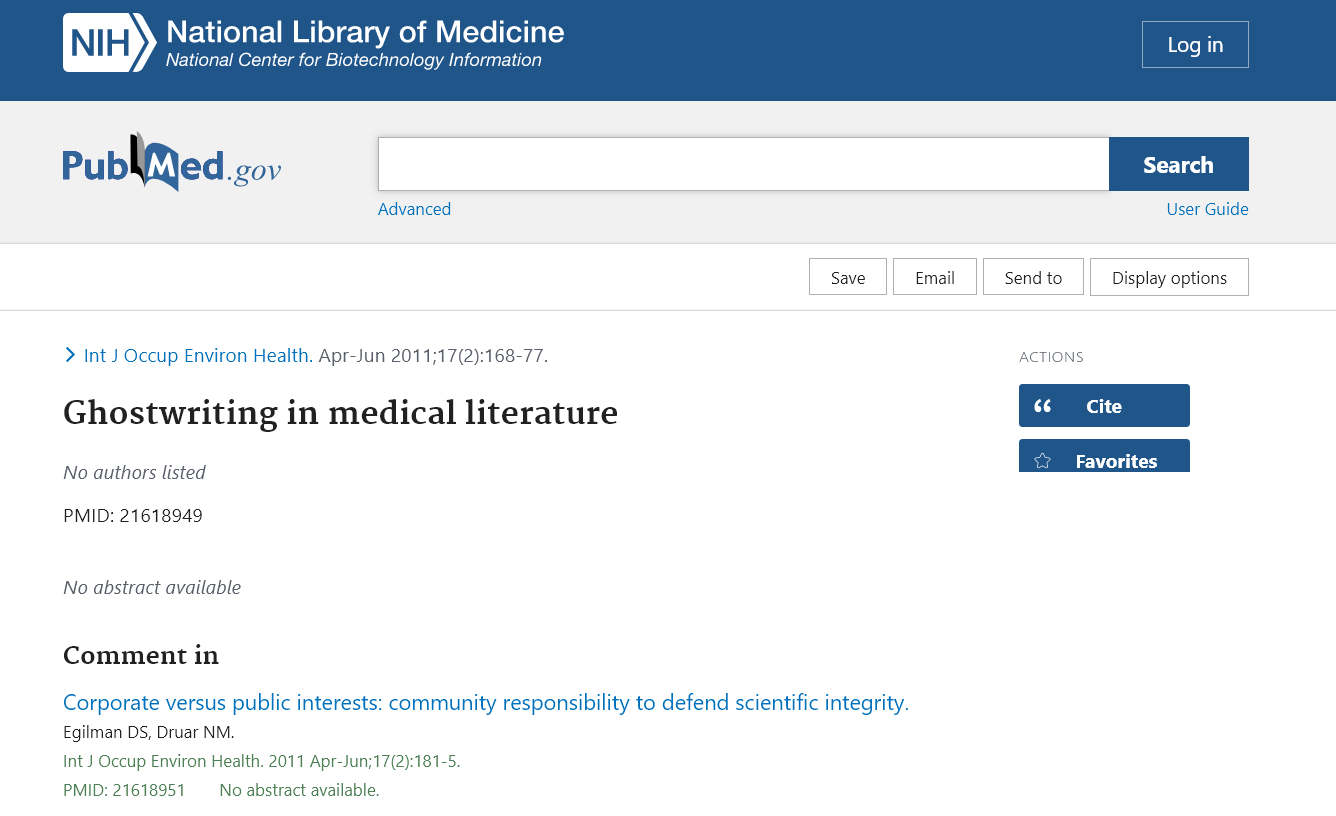This screenshot has width=1336, height=816.
Task: Open the User Guide link
Action: (1207, 209)
